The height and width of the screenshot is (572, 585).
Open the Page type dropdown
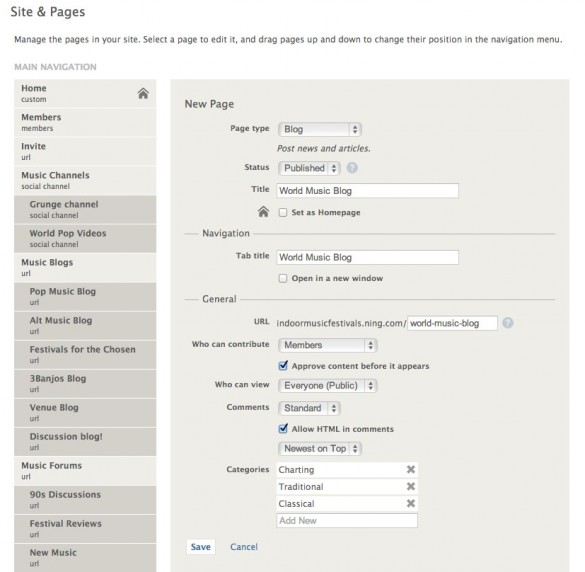pyautogui.click(x=320, y=129)
